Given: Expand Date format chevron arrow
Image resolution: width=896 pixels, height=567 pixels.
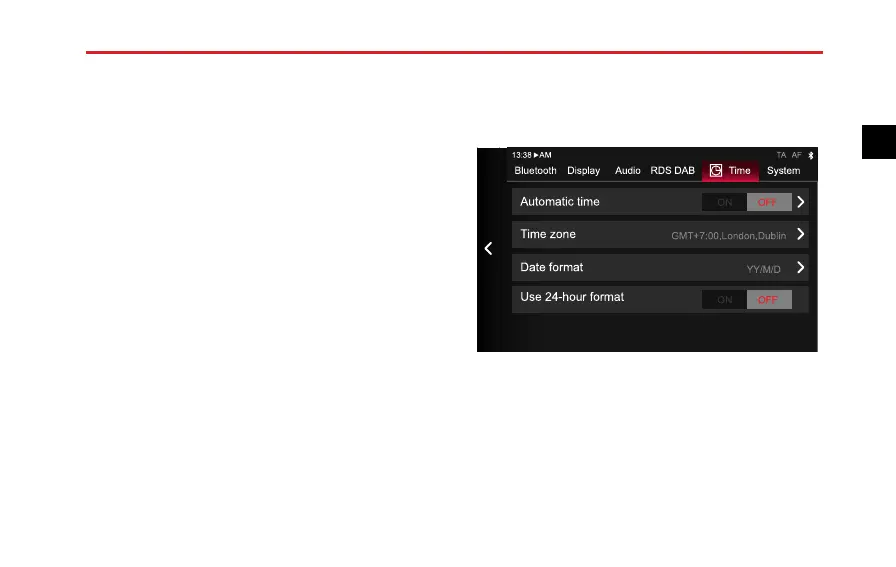Looking at the screenshot, I should (801, 267).
